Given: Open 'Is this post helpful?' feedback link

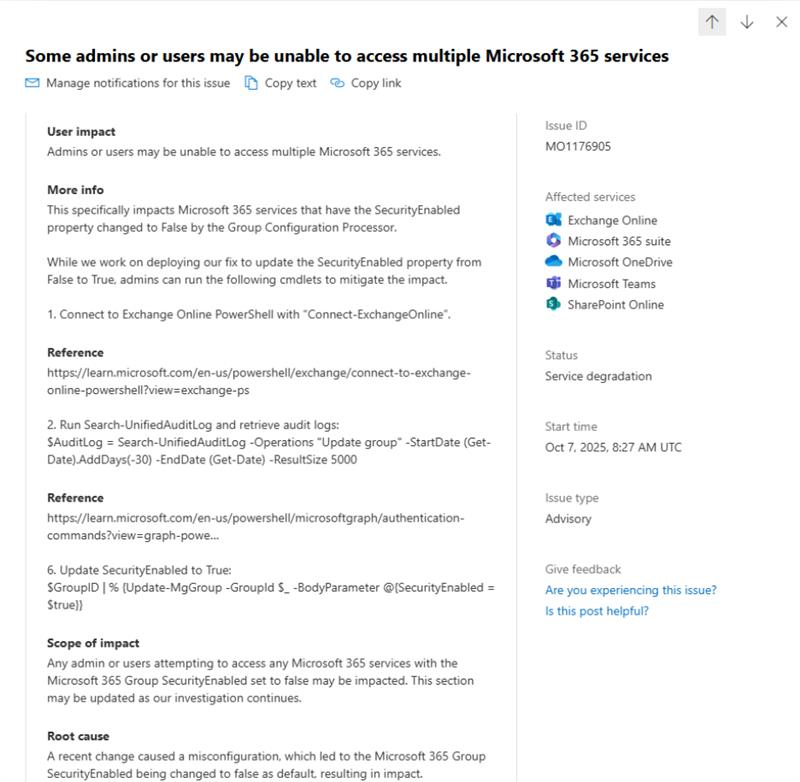Looking at the screenshot, I should [x=596, y=611].
